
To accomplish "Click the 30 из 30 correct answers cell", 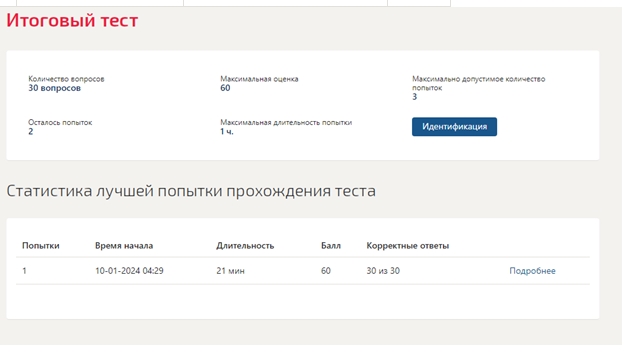I will [x=383, y=271].
